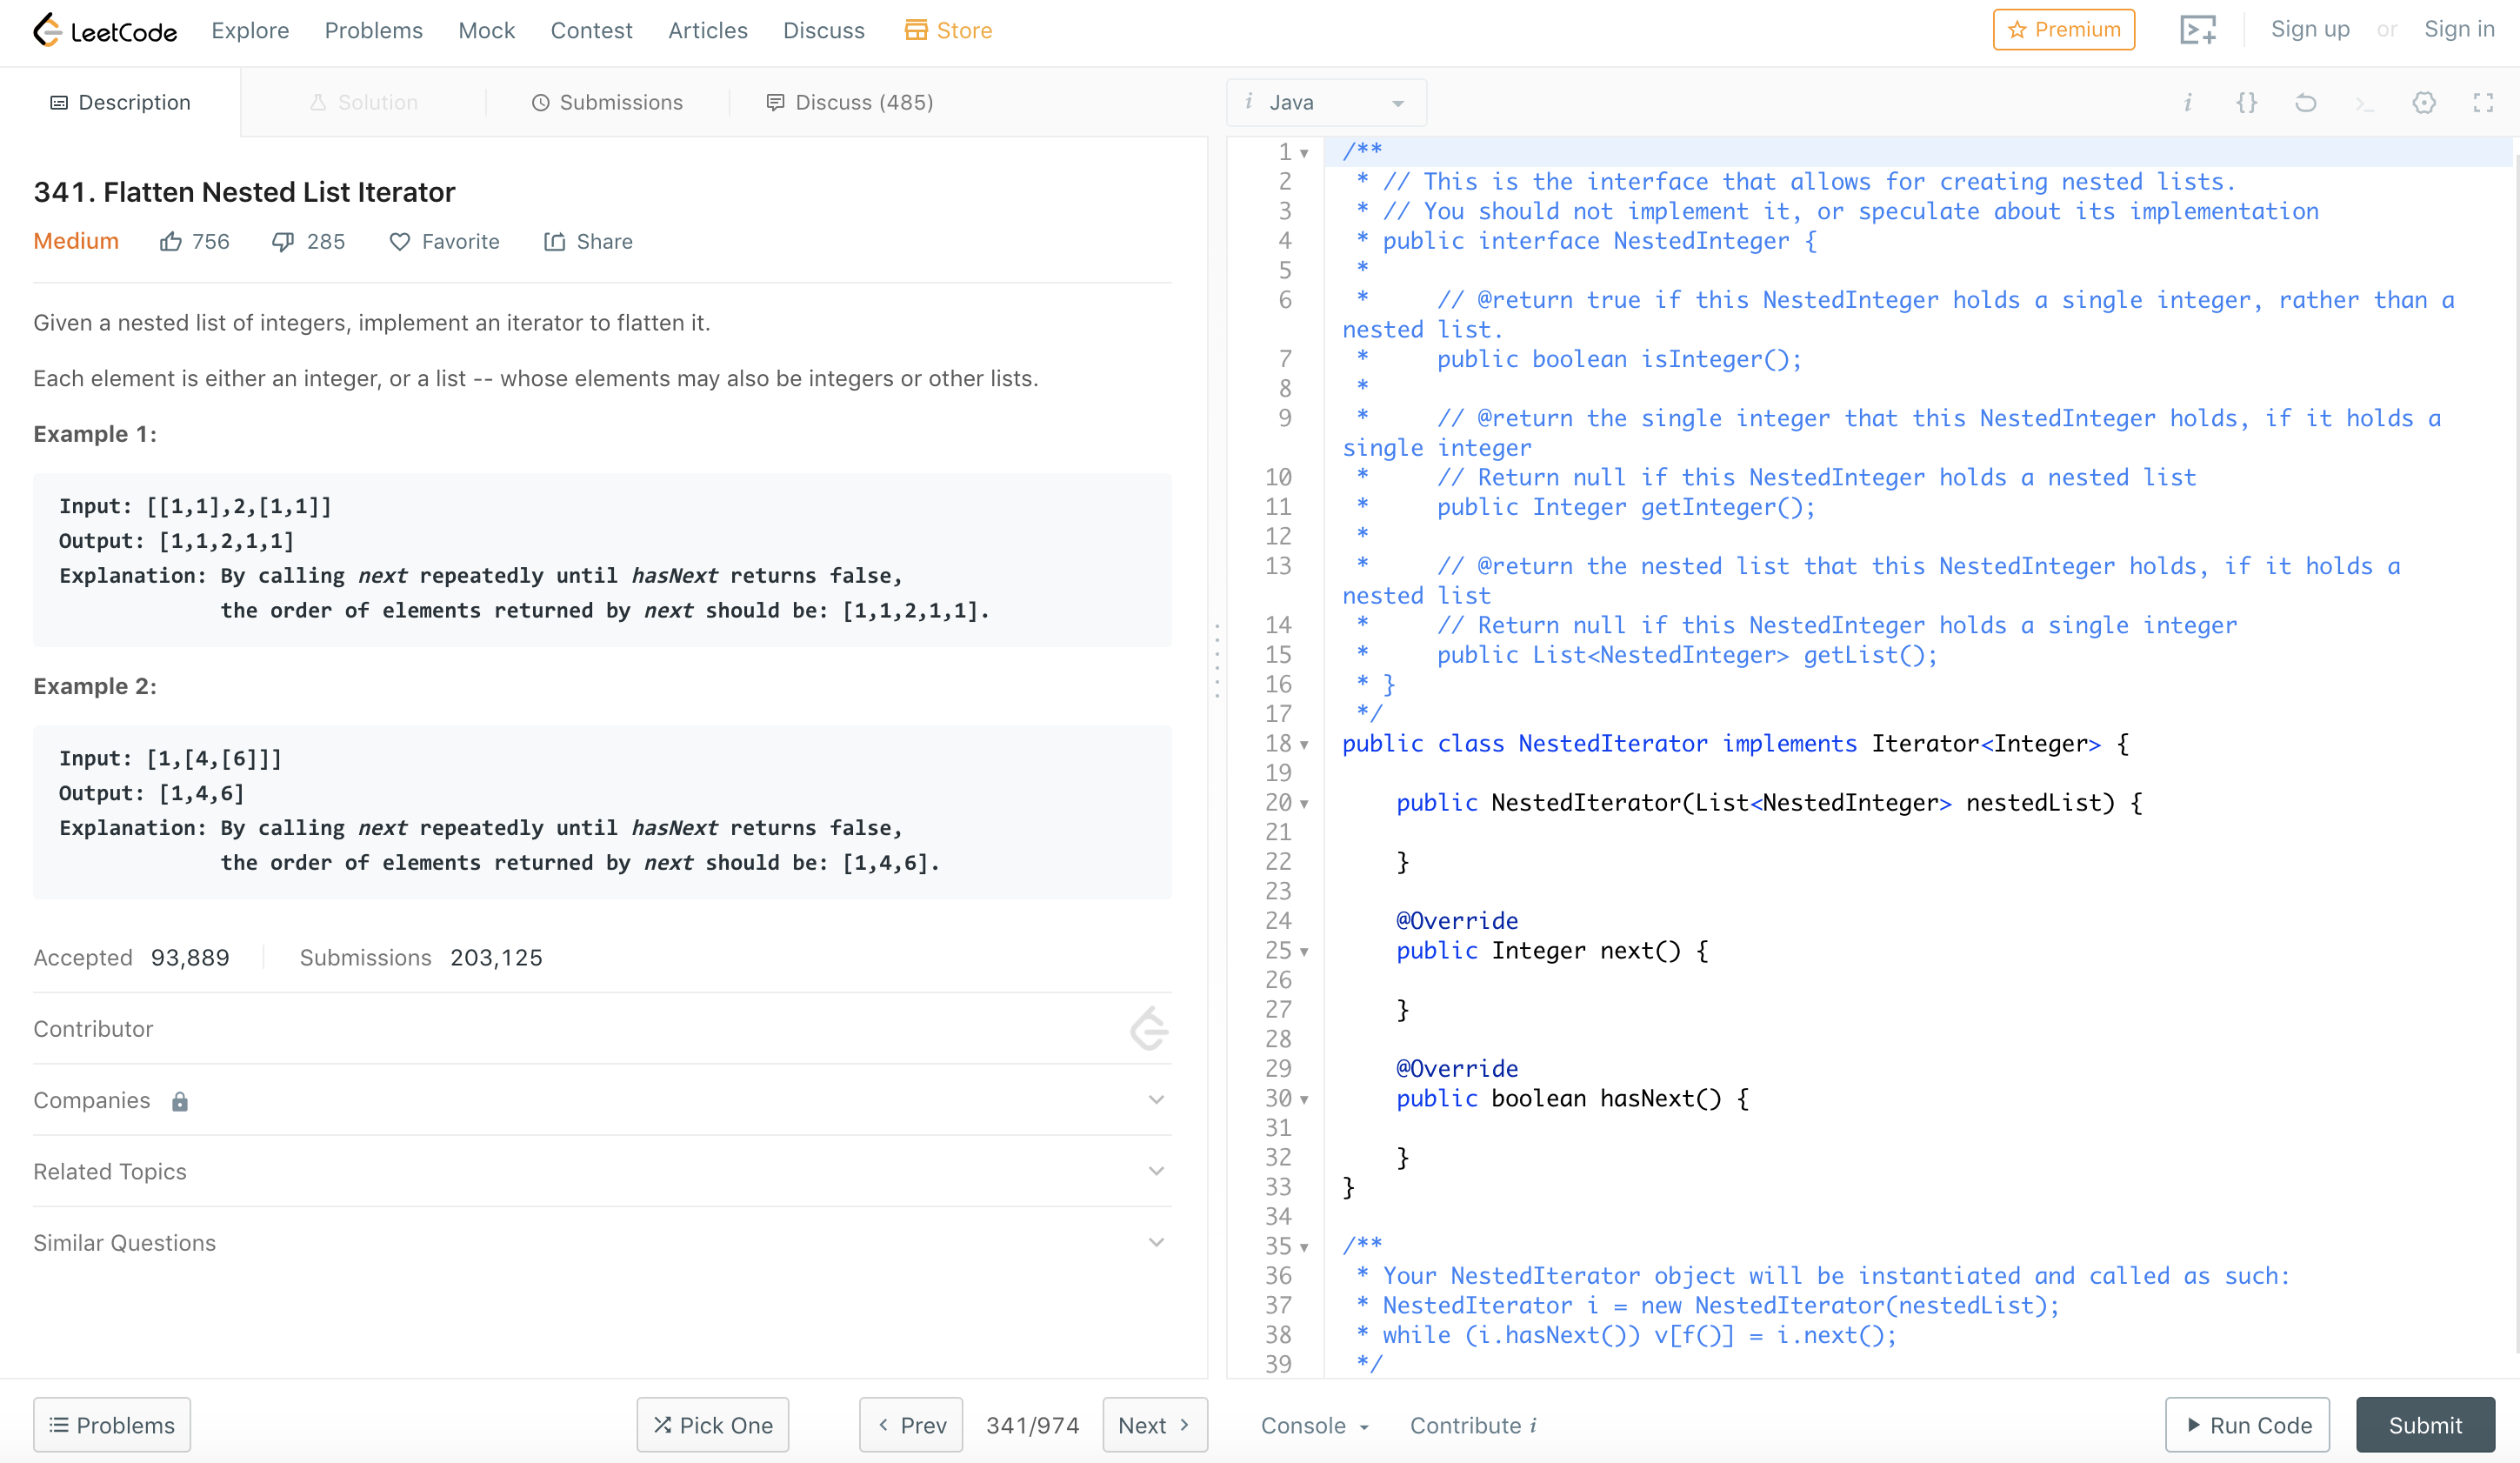2520x1463 pixels.
Task: Reset code with the revert icon
Action: click(2306, 102)
